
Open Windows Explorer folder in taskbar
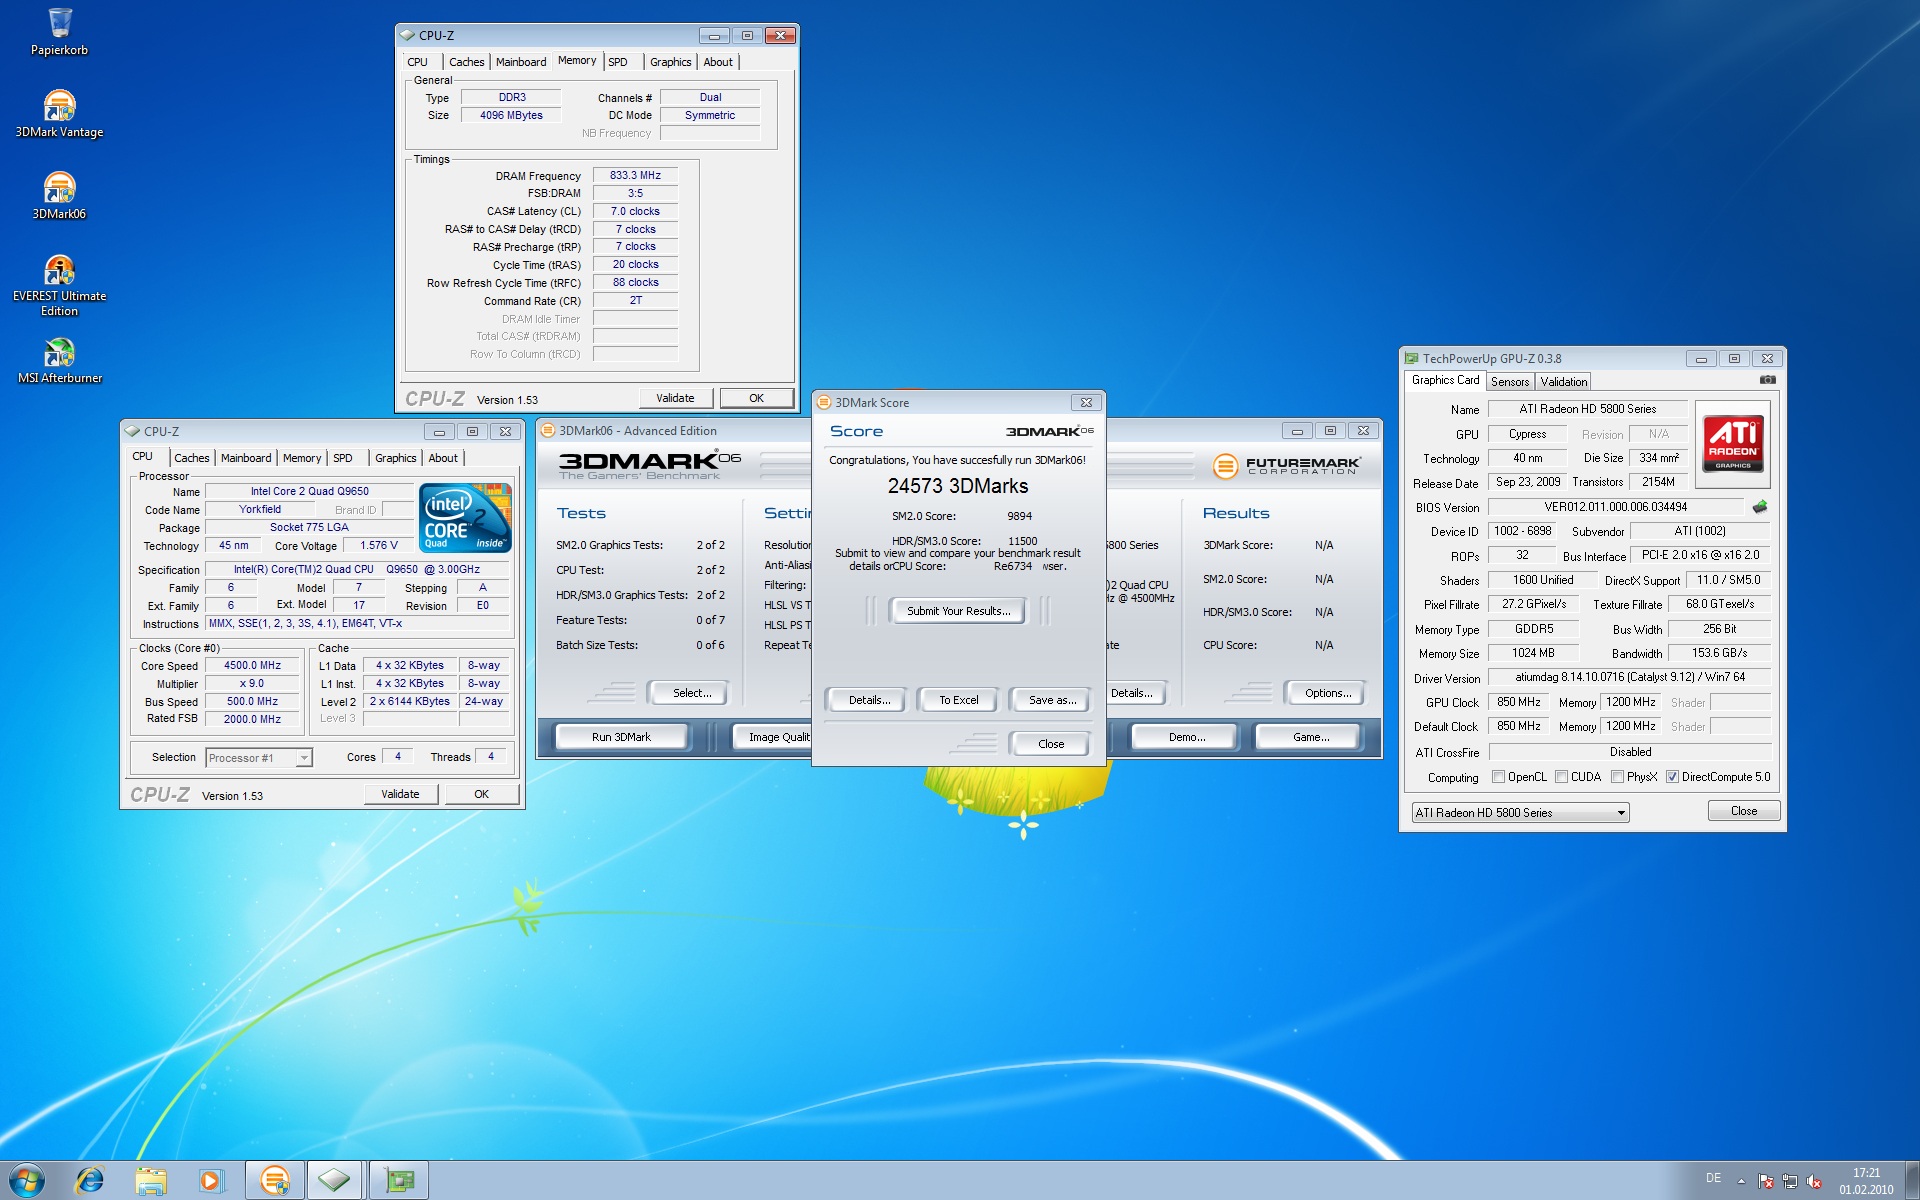151,1181
